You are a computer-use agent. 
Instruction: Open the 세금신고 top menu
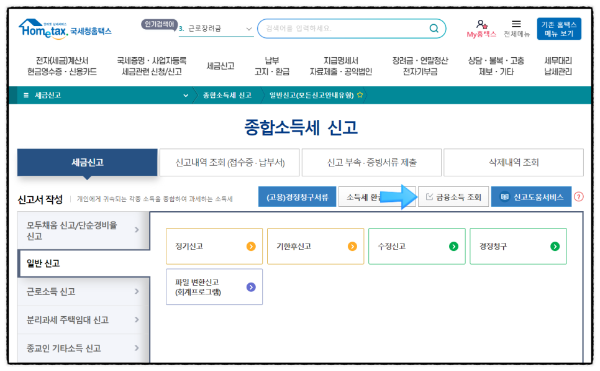(220, 66)
